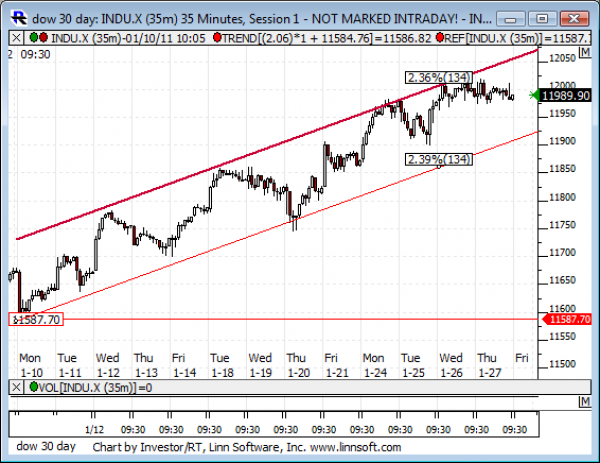Screen dimensions: 600x463
Task: Click the green star next to 11989.90
Action: pos(533,95)
